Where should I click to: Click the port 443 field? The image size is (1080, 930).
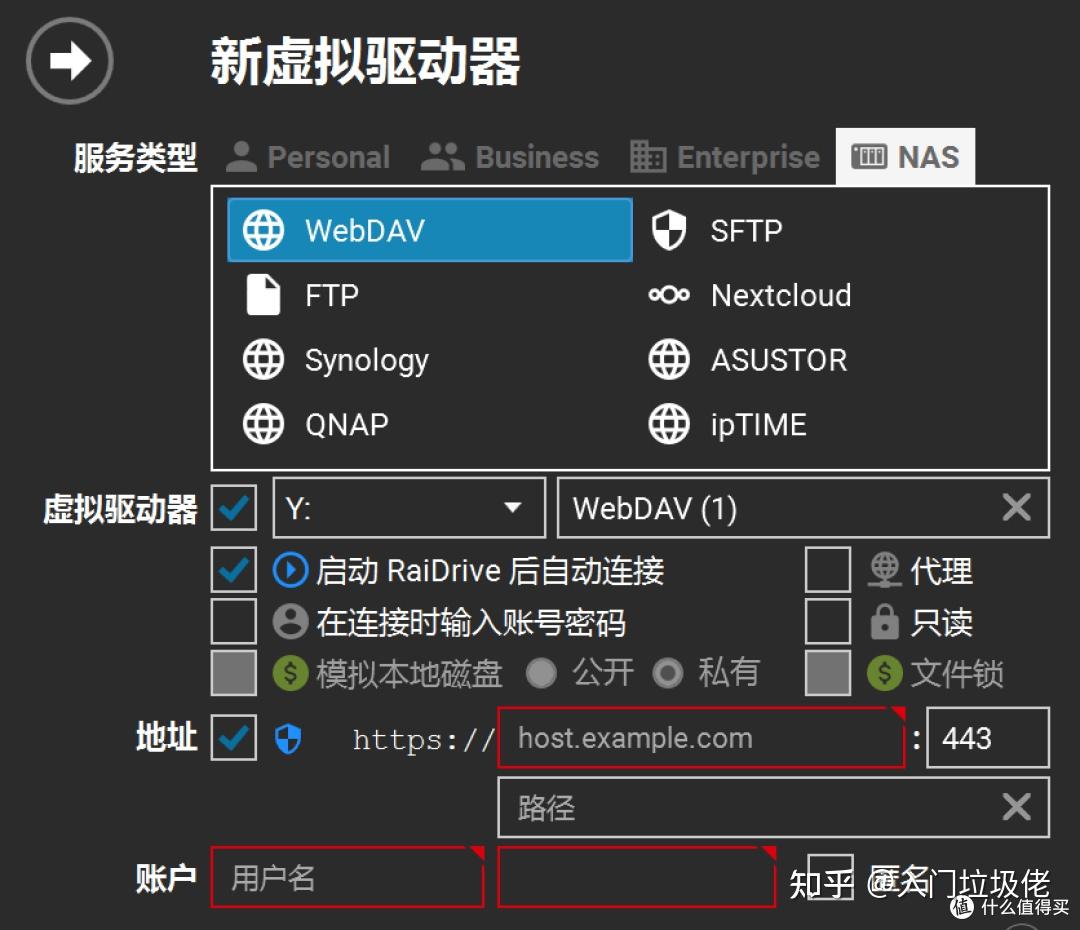[988, 737]
